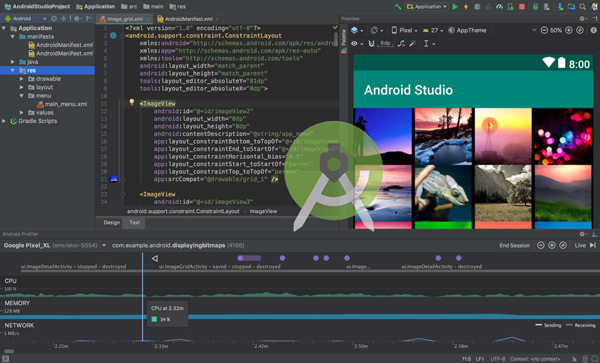Click the chameleon thumbnail in preview
The height and width of the screenshot is (363, 600).
tap(443, 193)
